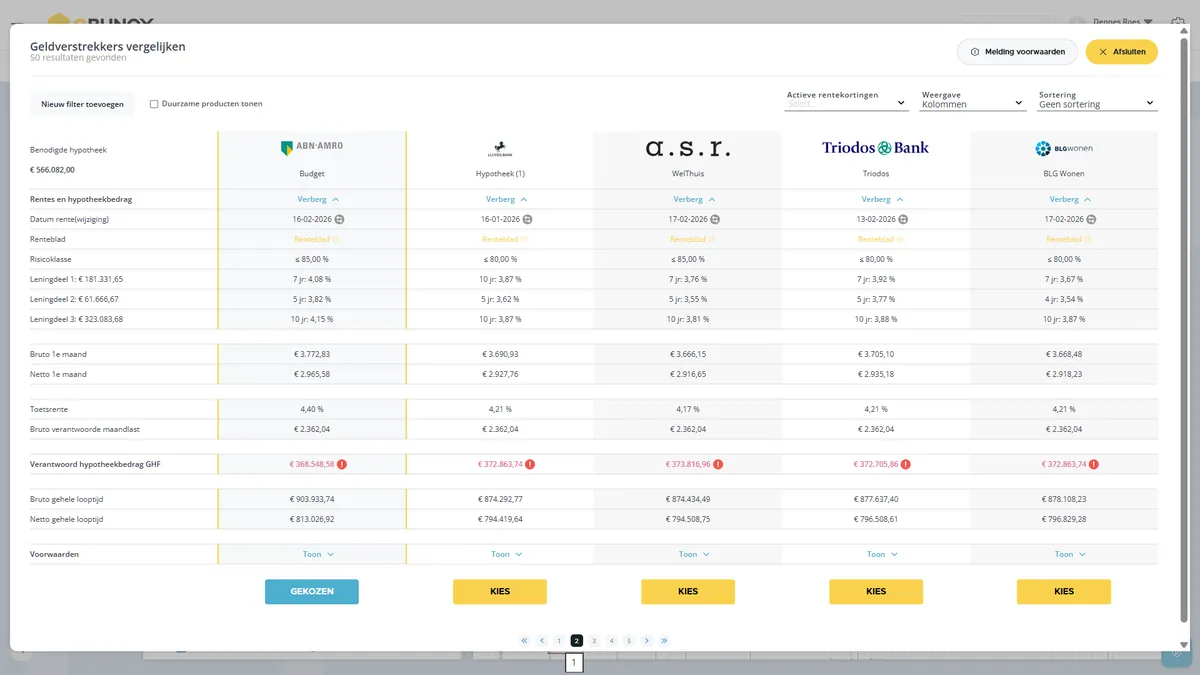Enable the Duurzame producten tonen checkbox

[x=154, y=104]
